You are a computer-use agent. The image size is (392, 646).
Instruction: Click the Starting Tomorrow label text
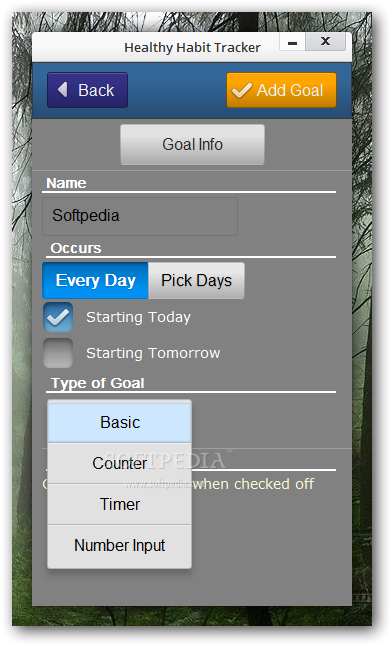(153, 353)
